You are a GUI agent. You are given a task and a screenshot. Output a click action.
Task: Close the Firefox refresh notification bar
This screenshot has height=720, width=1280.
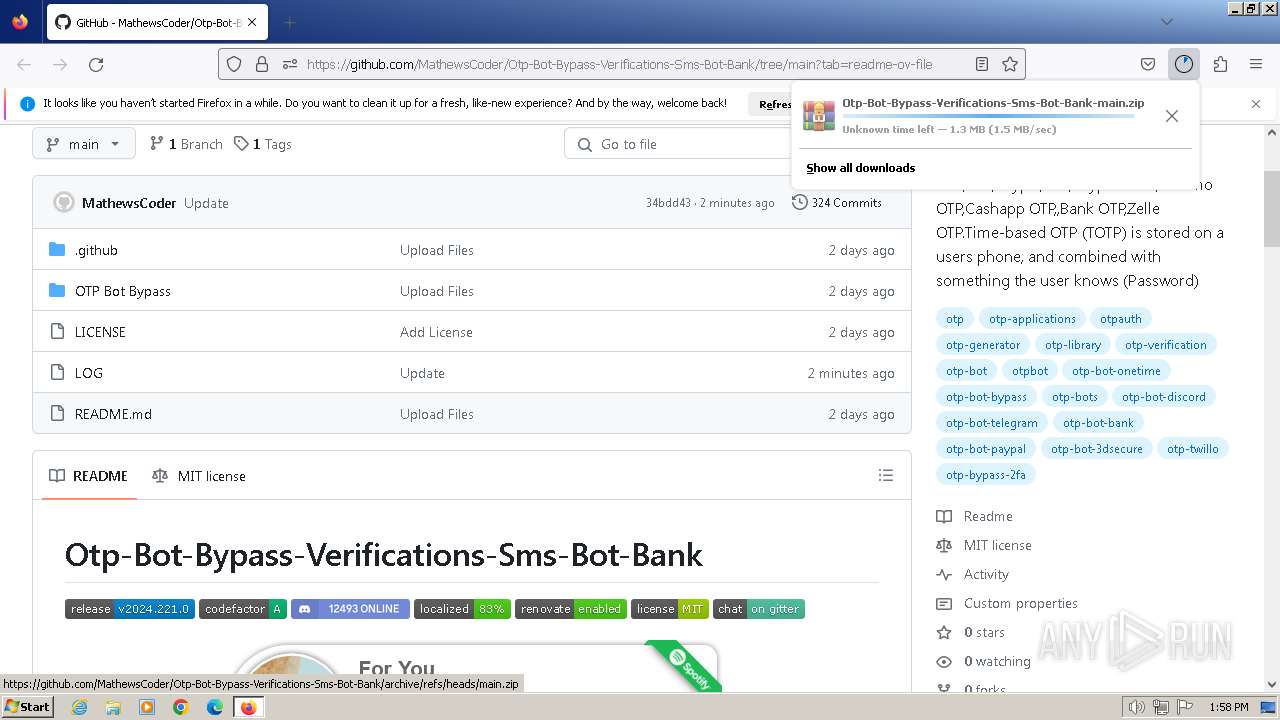pos(1256,103)
